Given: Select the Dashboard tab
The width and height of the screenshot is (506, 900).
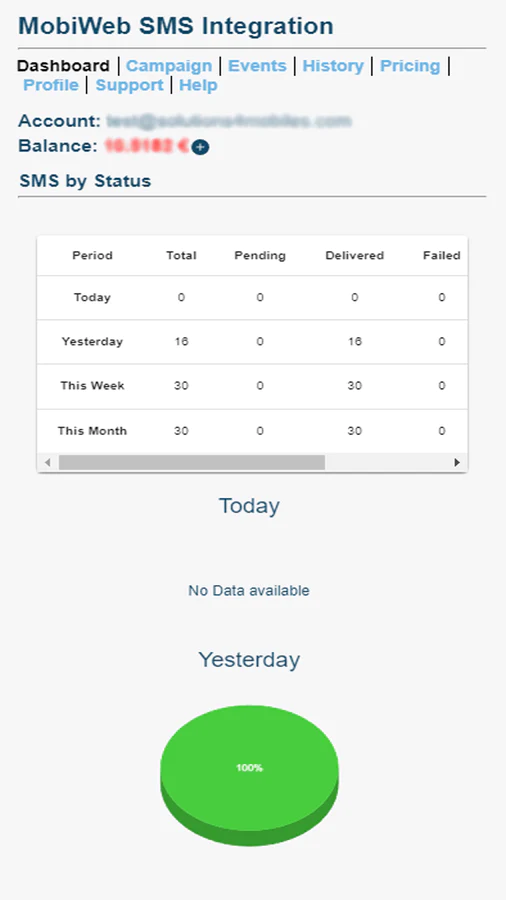Looking at the screenshot, I should point(63,66).
